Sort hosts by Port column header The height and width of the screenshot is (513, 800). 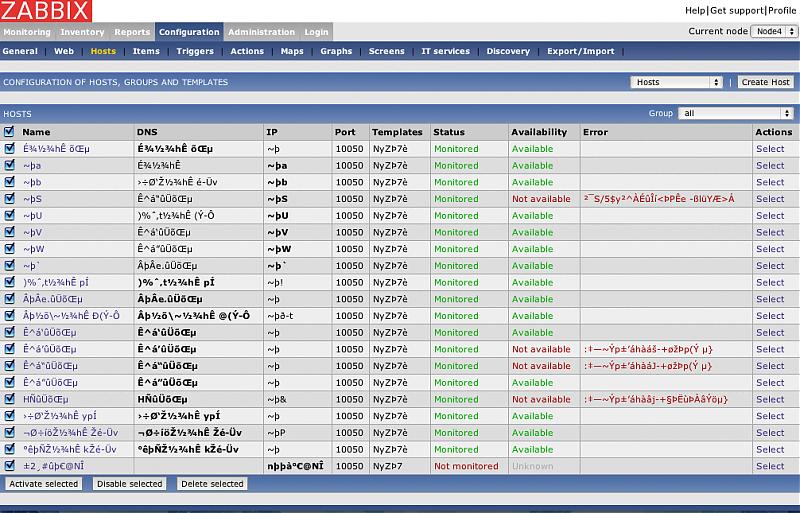click(x=345, y=132)
